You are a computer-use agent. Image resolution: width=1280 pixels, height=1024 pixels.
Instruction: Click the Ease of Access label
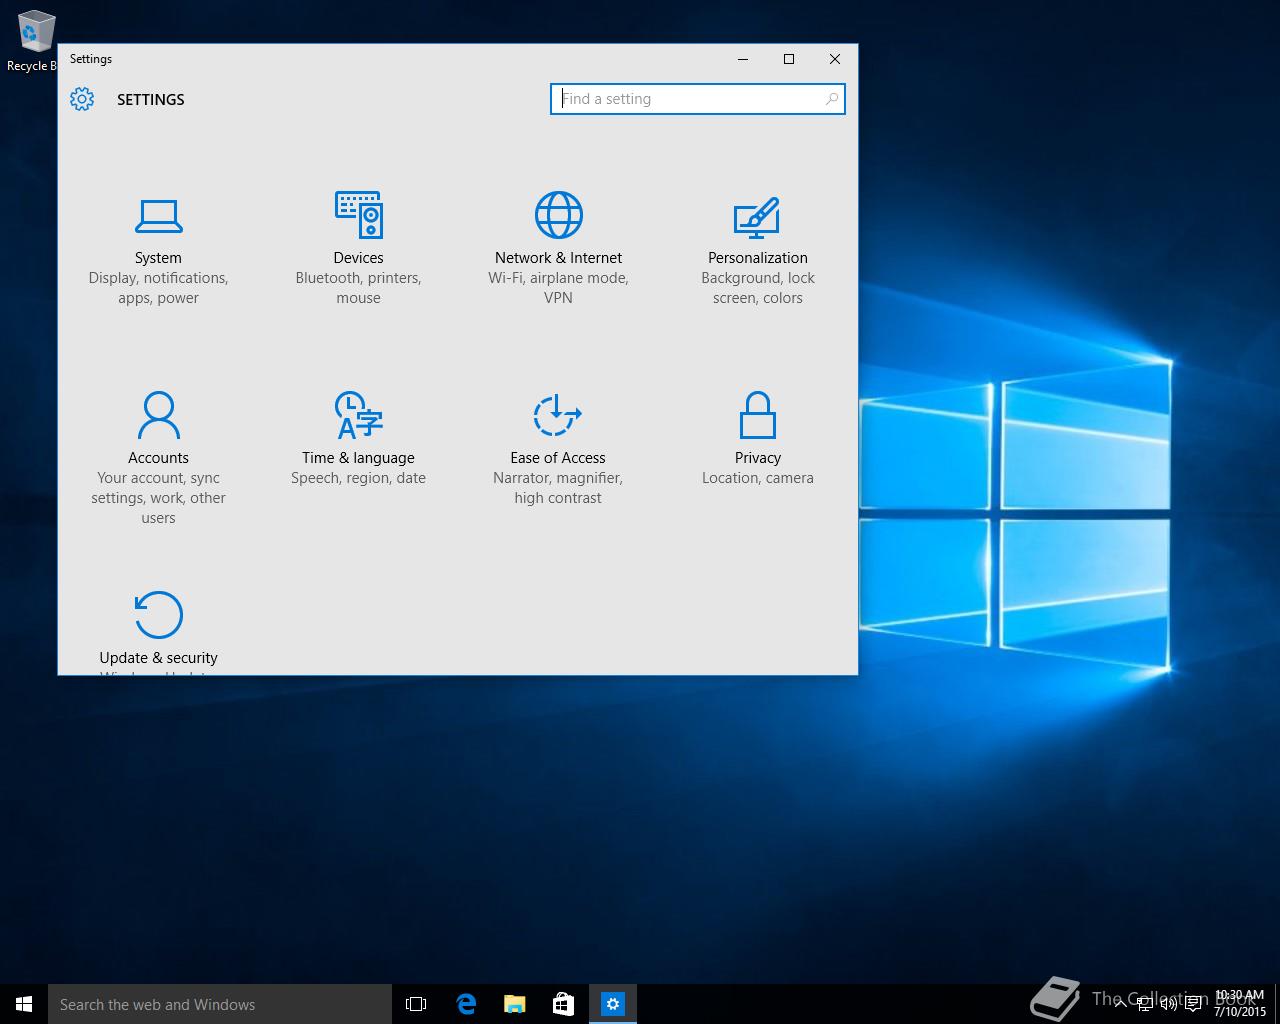pos(558,458)
